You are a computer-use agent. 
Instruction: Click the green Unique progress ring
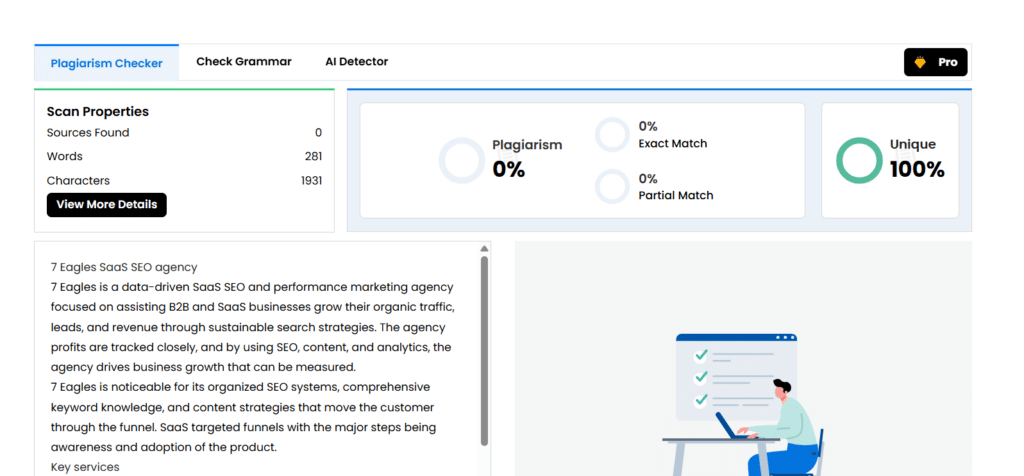(x=859, y=161)
